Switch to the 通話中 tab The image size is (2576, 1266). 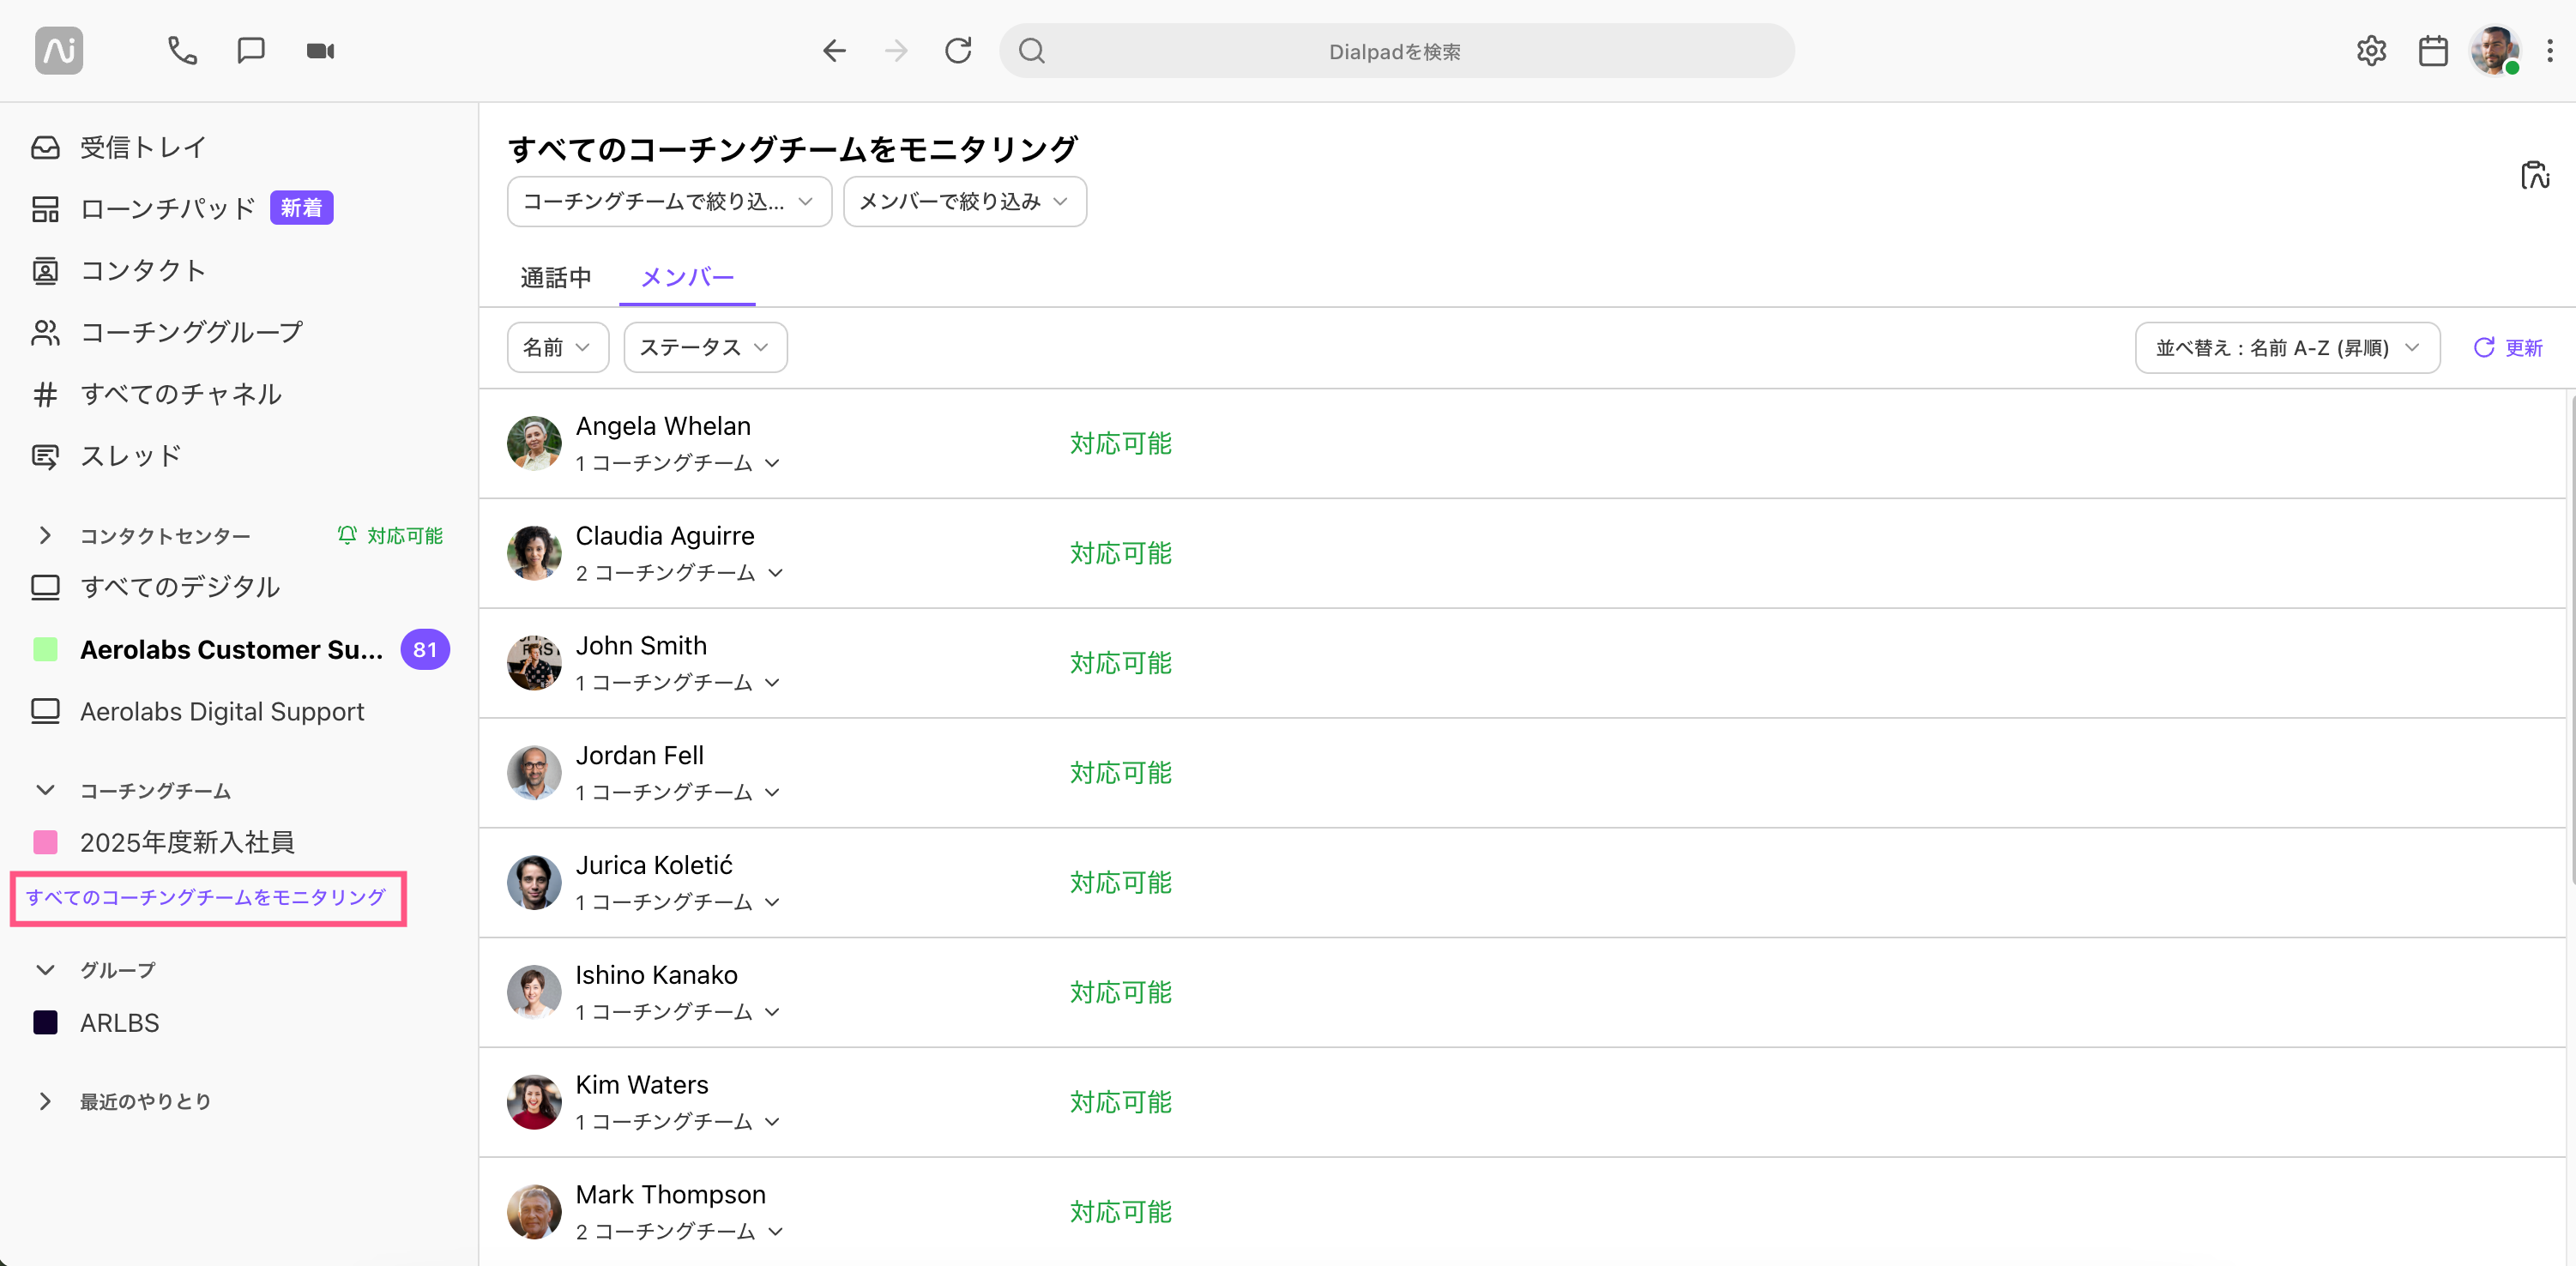tap(557, 276)
